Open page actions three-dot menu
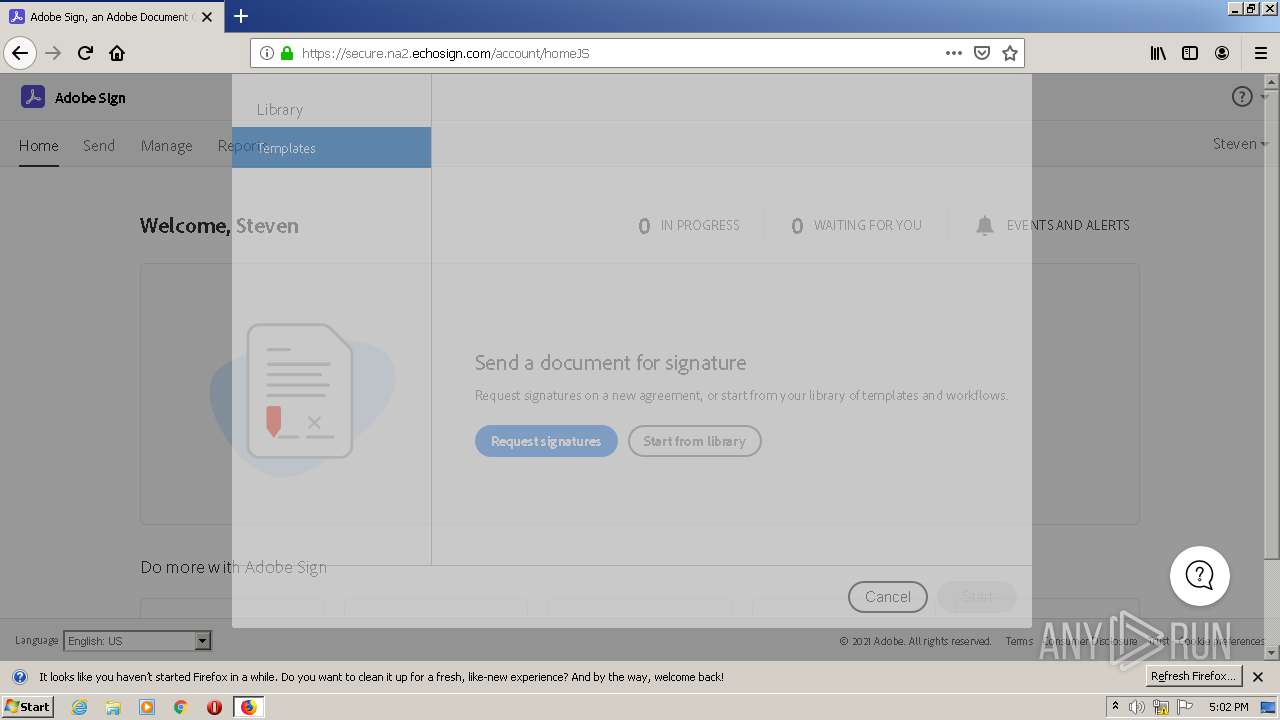This screenshot has height=720, width=1280. click(x=954, y=53)
